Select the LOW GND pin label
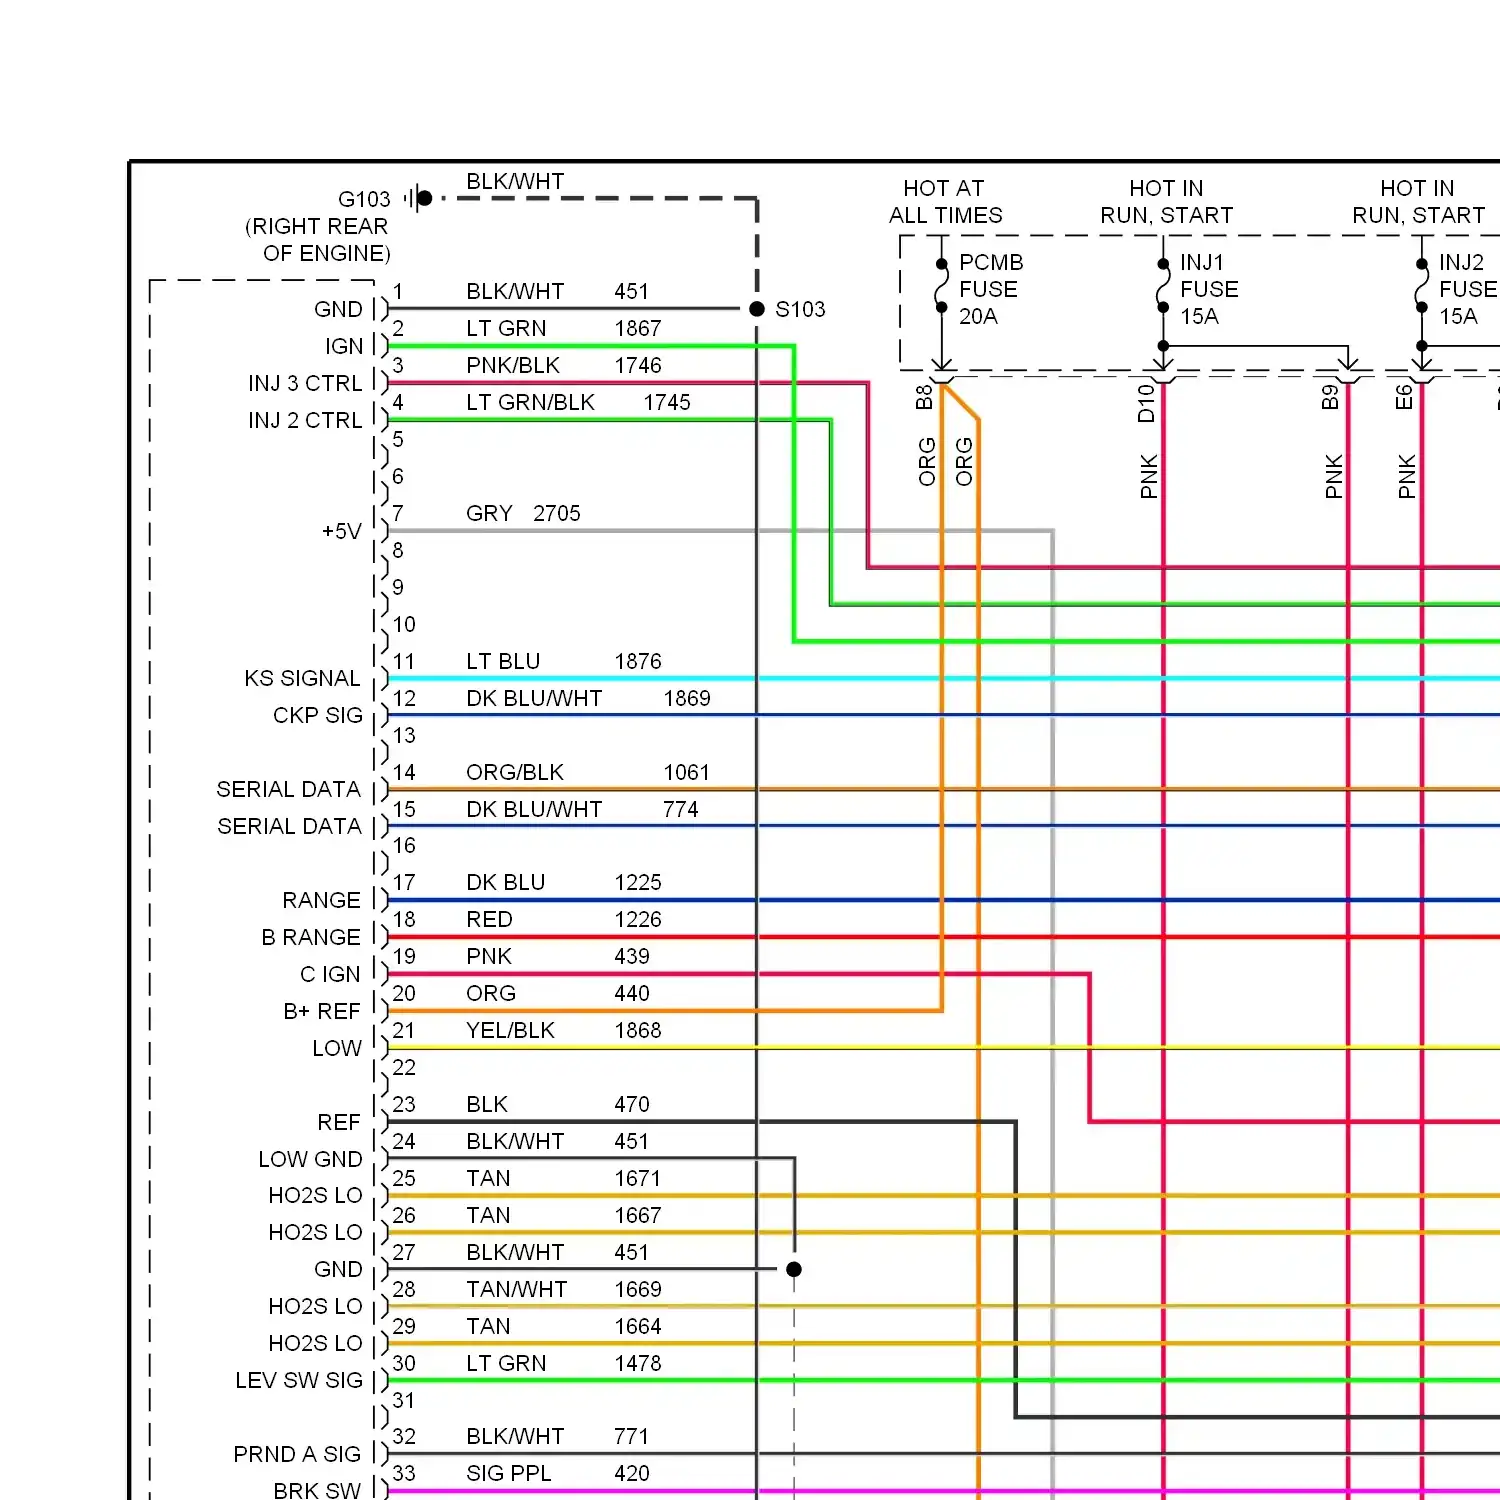This screenshot has width=1500, height=1500. coord(310,1159)
